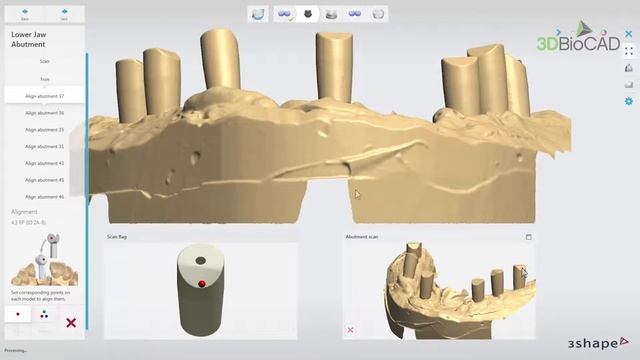Select the blue teeth with checkmark step icon
The width and height of the screenshot is (640, 360).
pos(285,14)
